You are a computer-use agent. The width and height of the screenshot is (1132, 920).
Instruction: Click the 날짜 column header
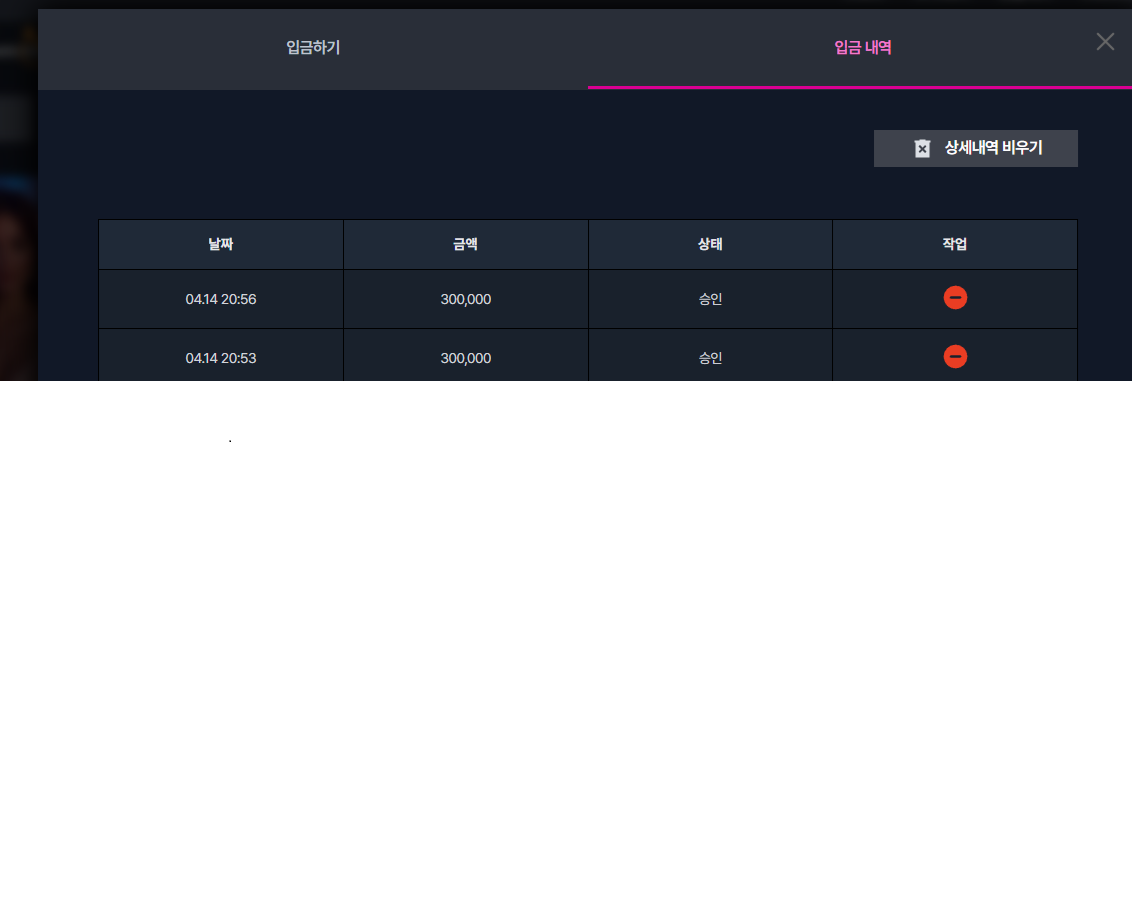[221, 244]
